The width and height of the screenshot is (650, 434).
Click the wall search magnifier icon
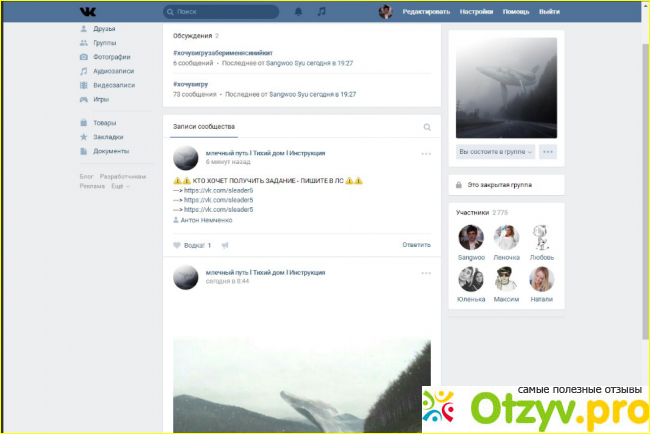point(427,128)
